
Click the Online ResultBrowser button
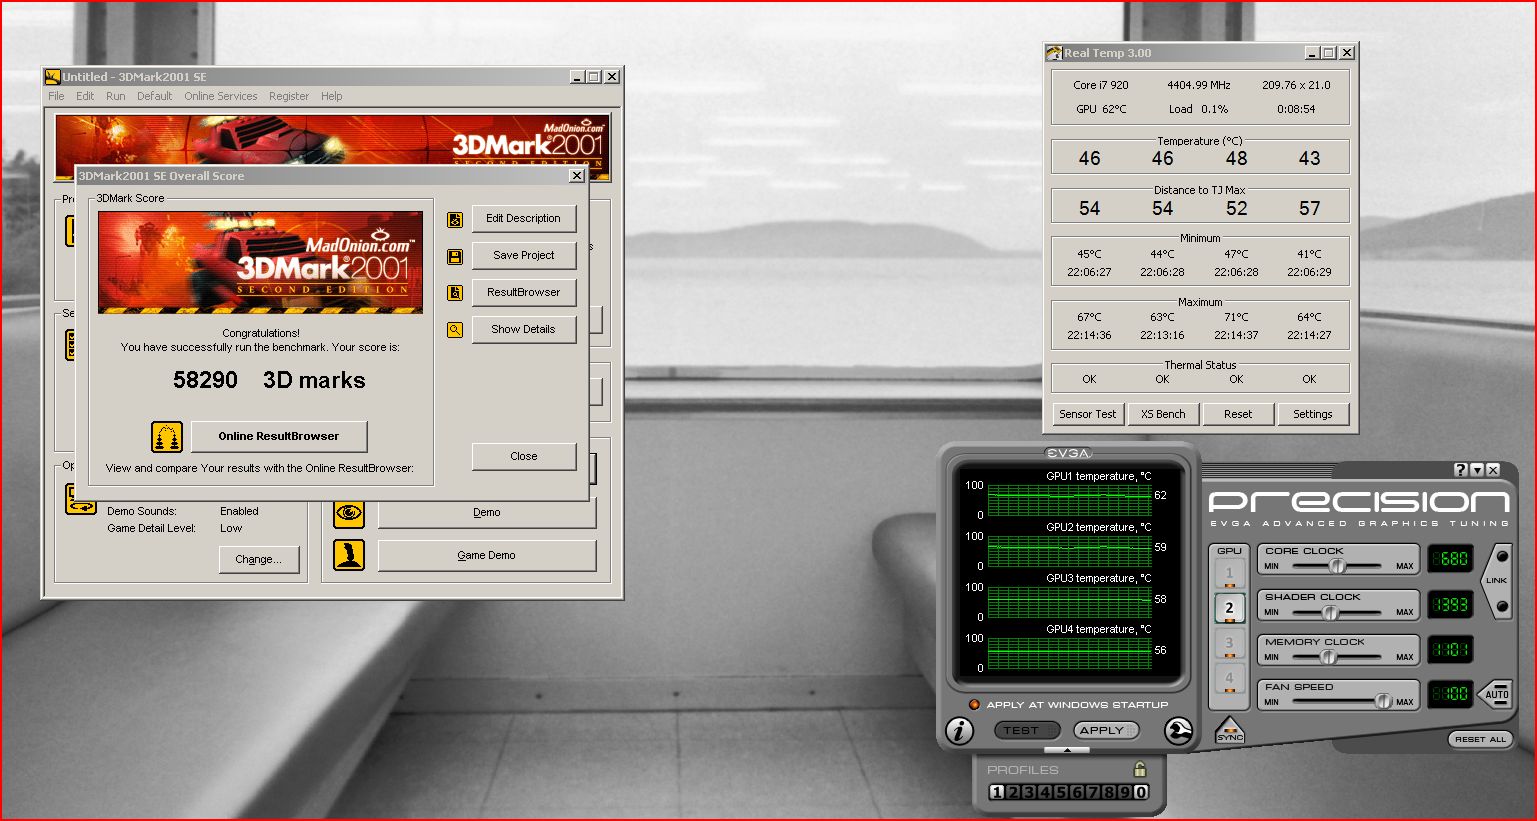(279, 437)
